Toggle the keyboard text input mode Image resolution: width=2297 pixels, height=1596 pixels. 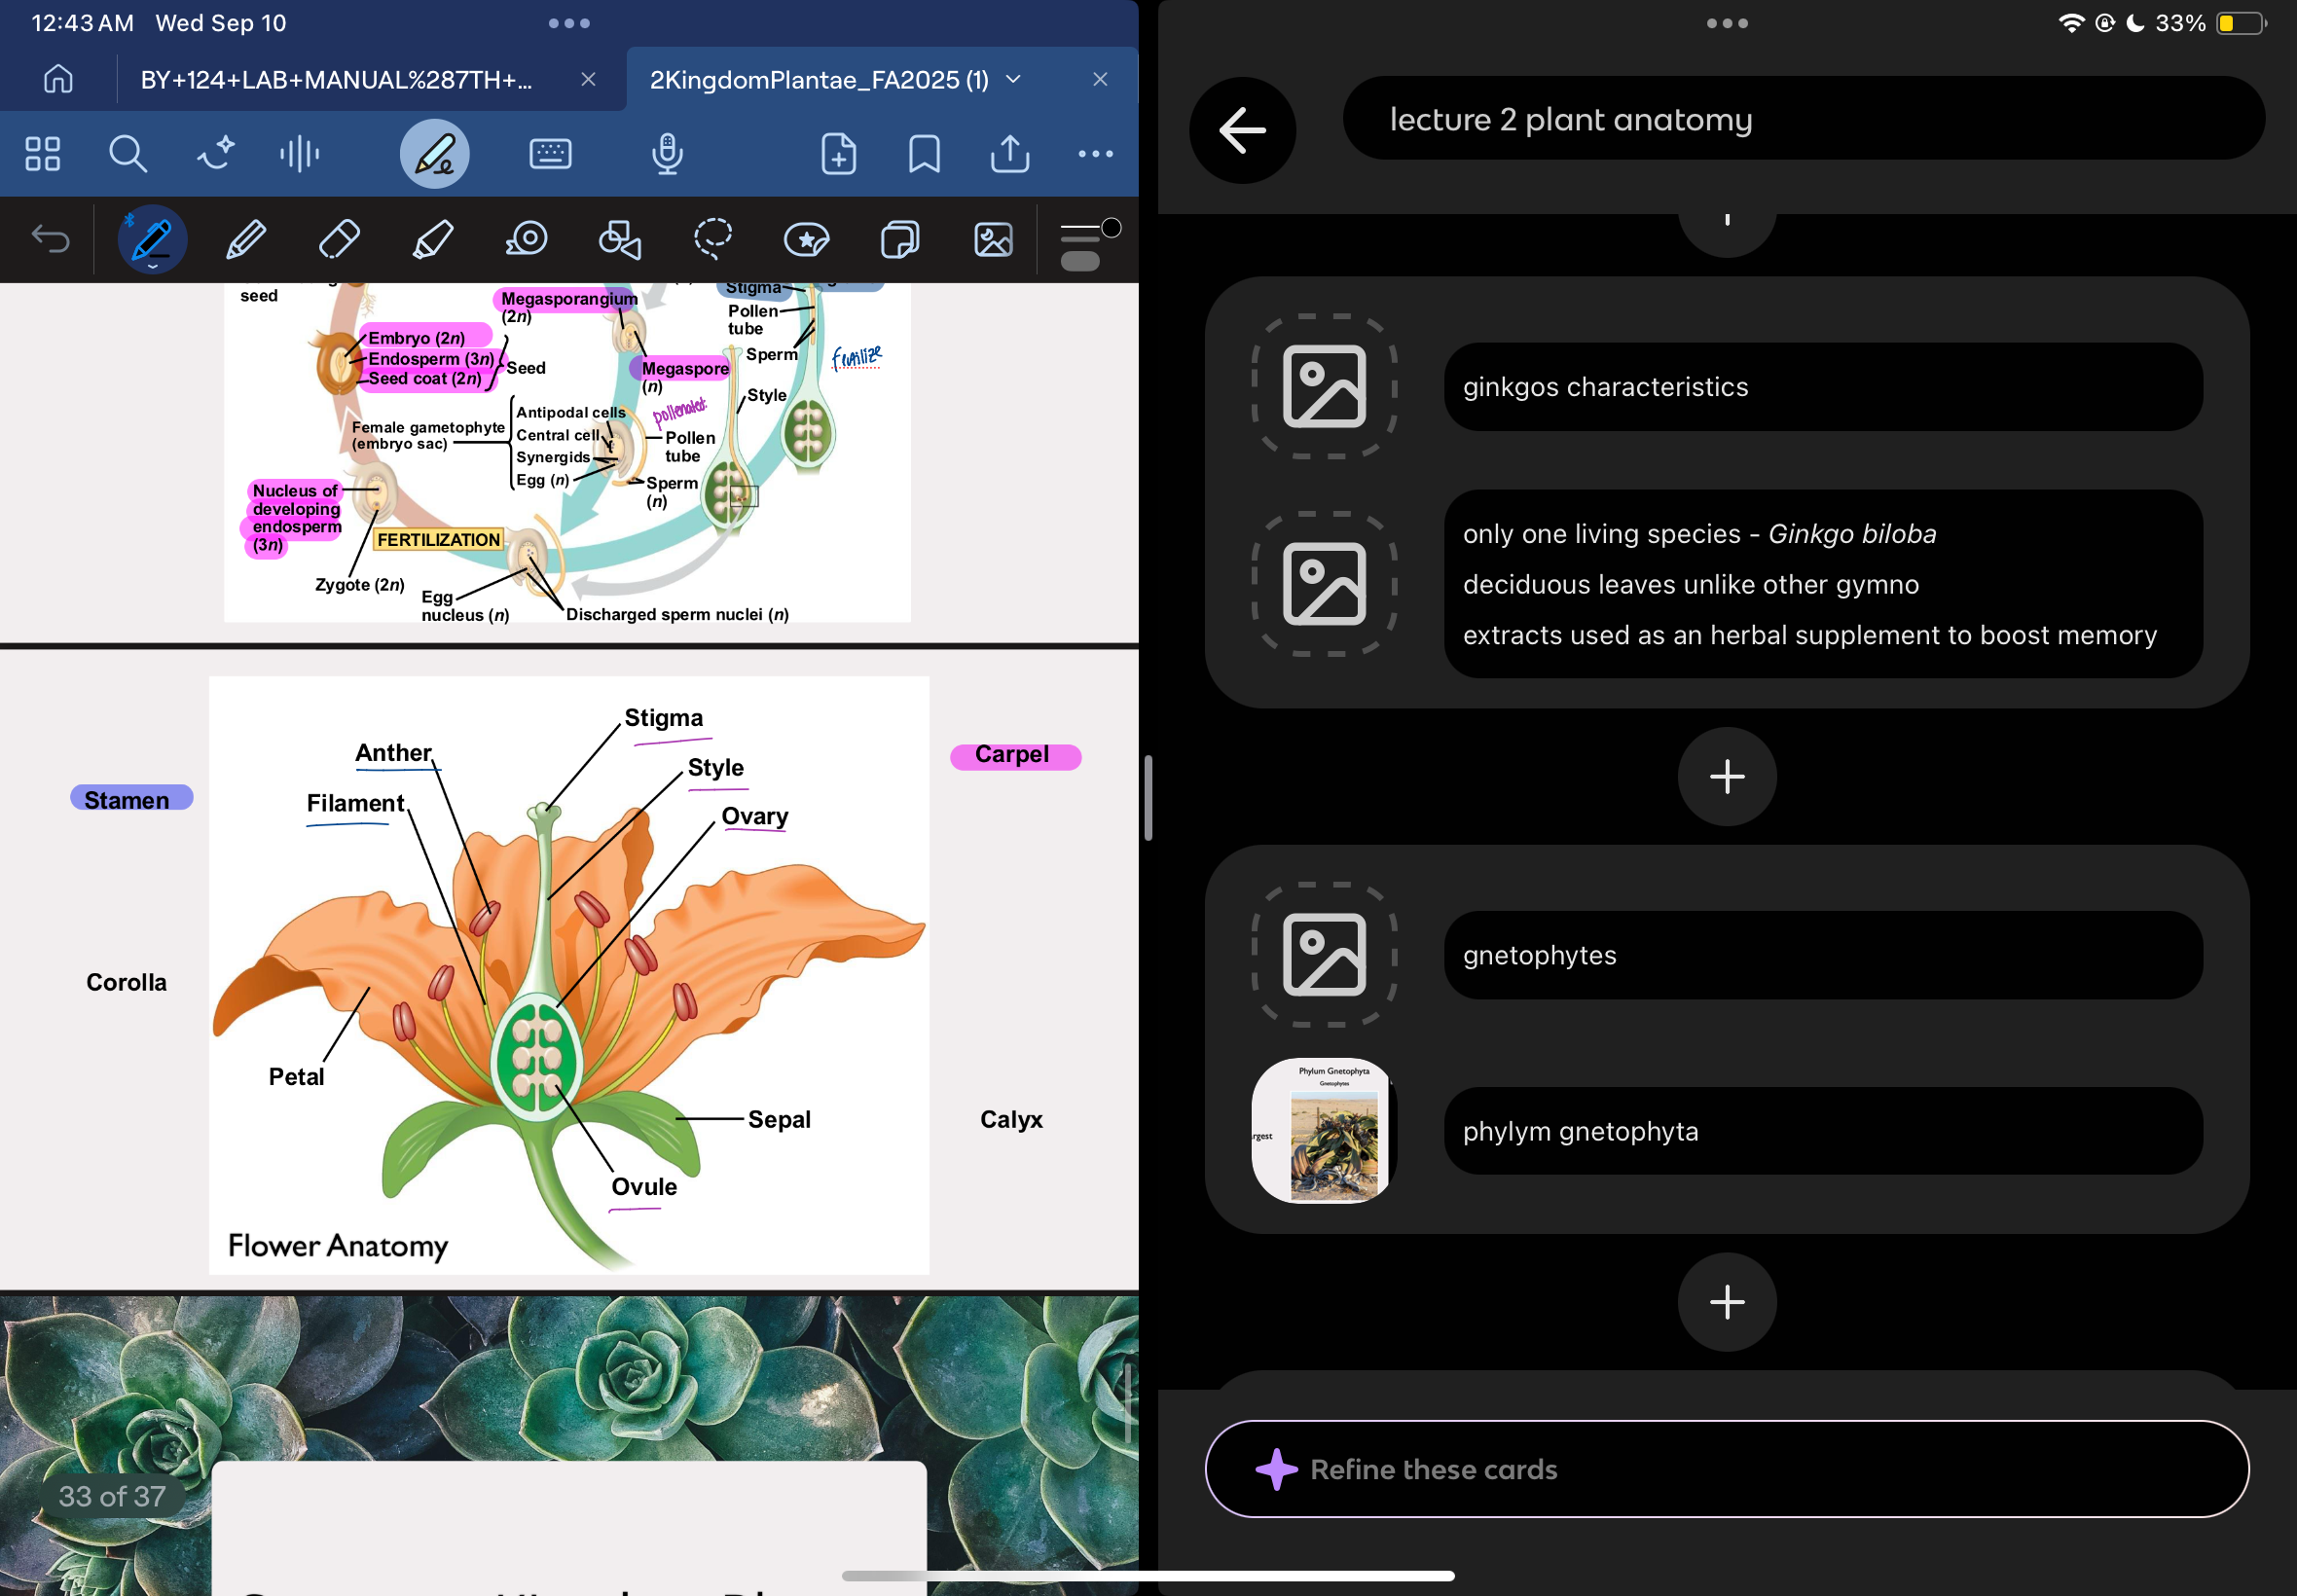[x=550, y=154]
